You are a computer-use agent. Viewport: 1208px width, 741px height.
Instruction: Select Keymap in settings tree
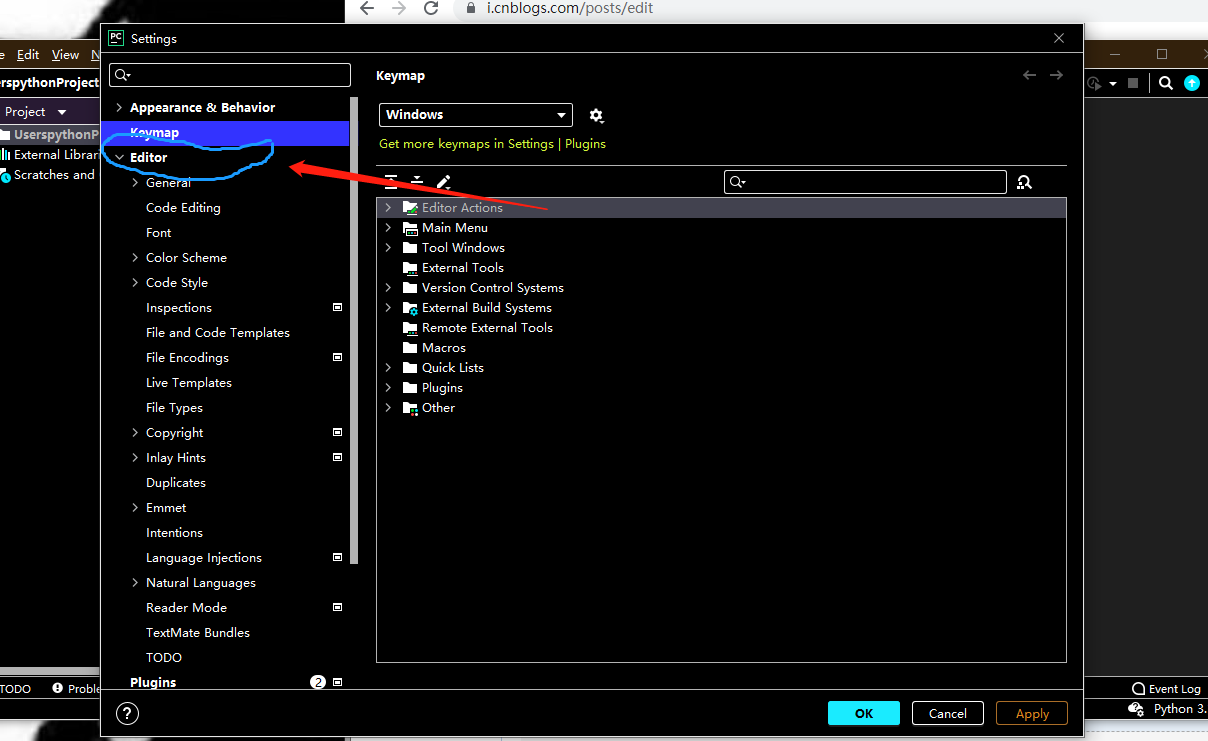(x=226, y=132)
